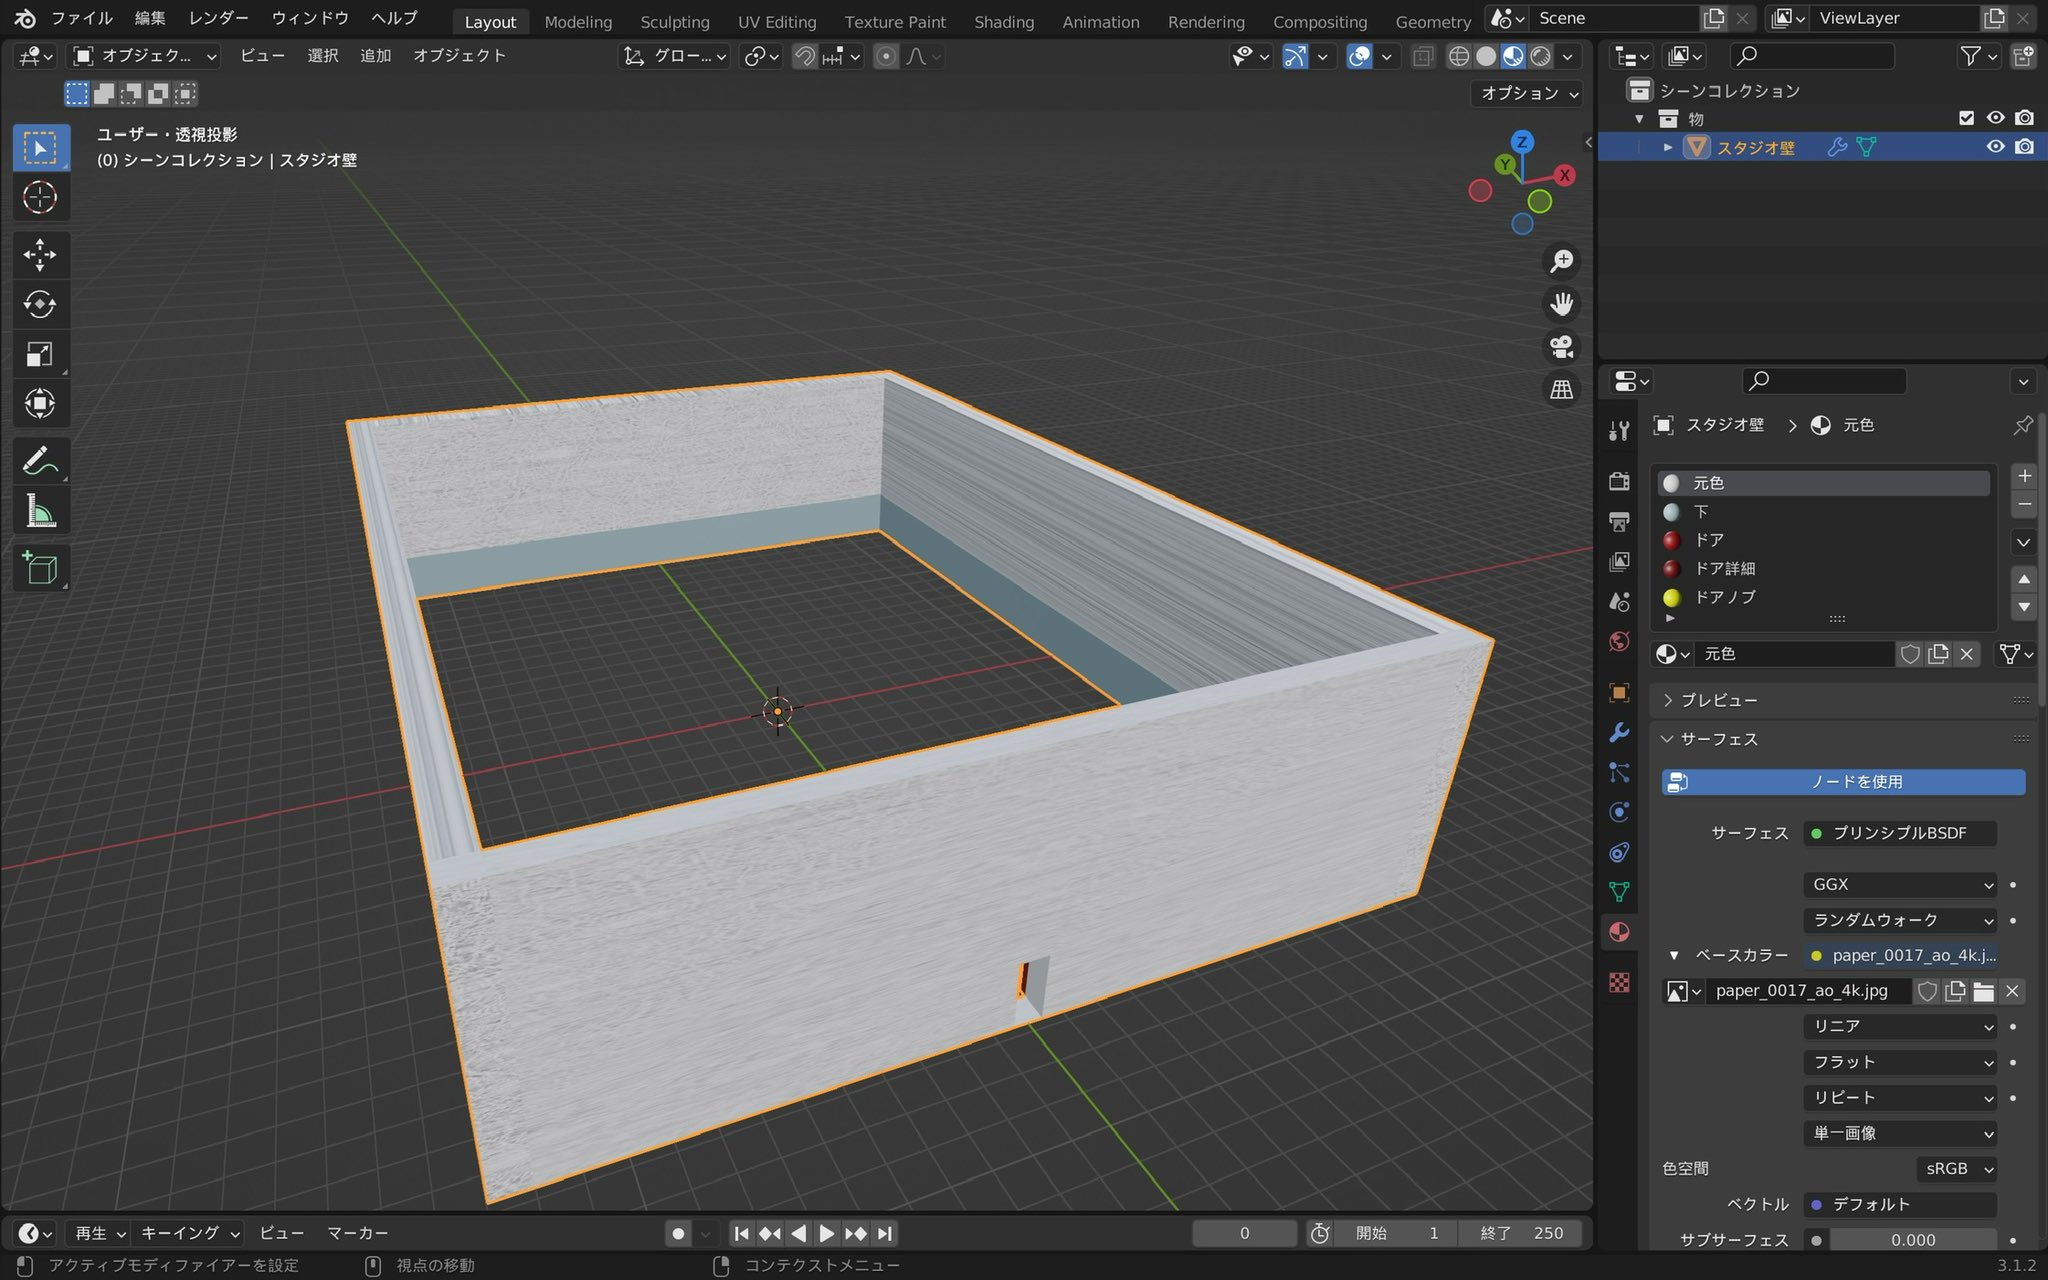2048x1280 pixels.
Task: Switch to the Shading workspace tab
Action: [1003, 21]
